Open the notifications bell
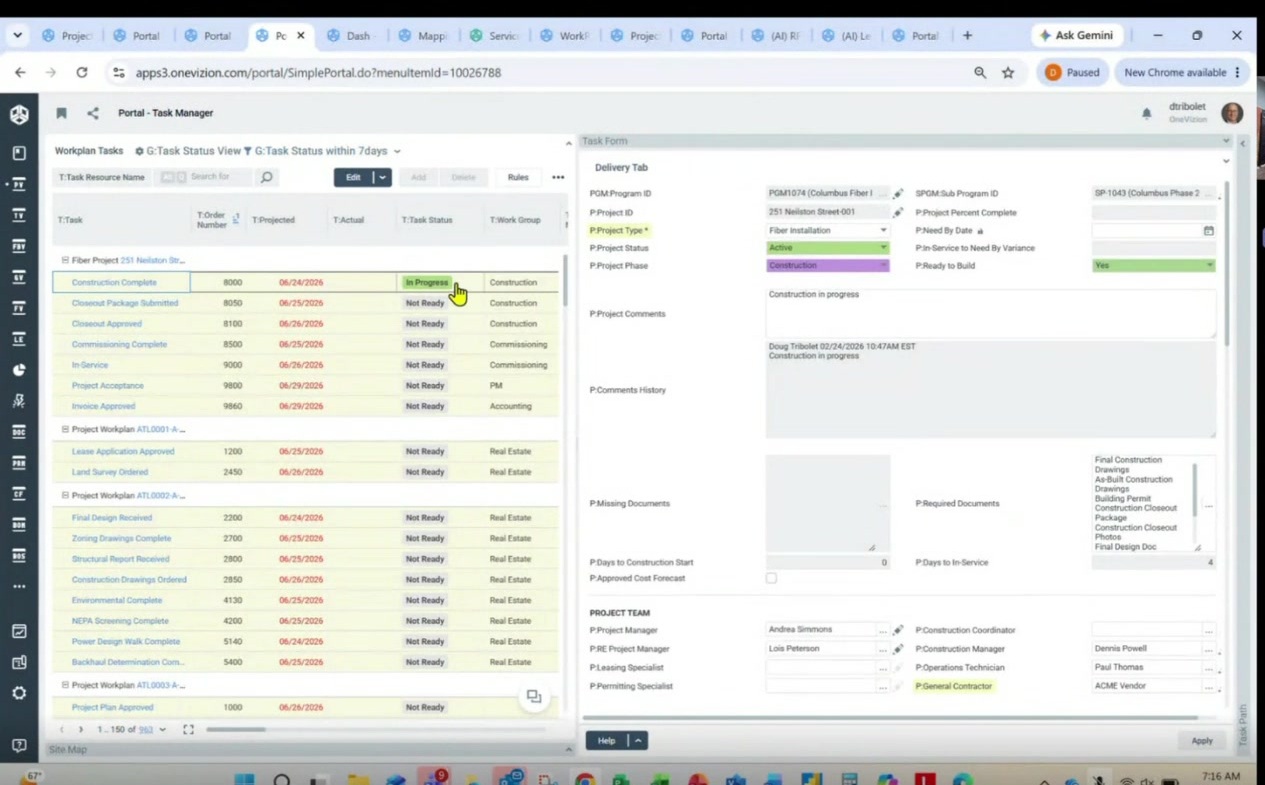This screenshot has height=785, width=1265. [x=1147, y=114]
